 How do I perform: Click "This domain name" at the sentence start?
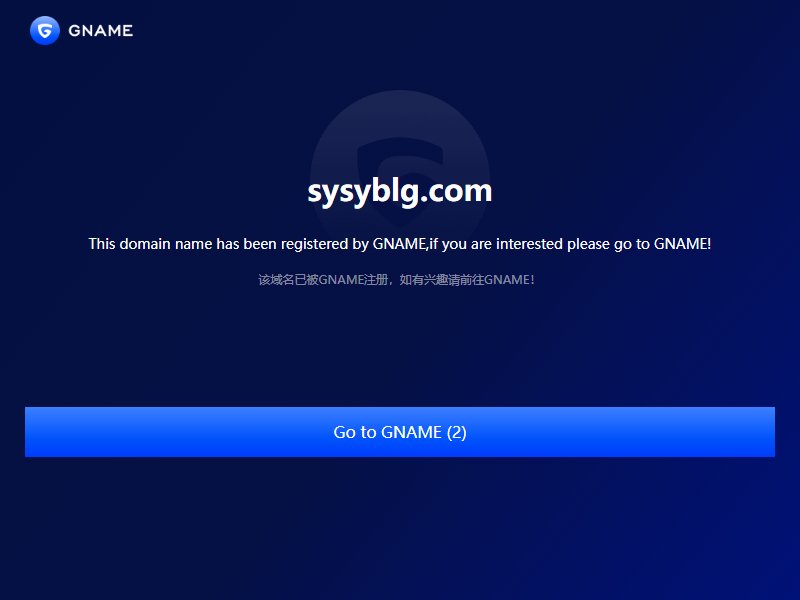[x=151, y=244]
